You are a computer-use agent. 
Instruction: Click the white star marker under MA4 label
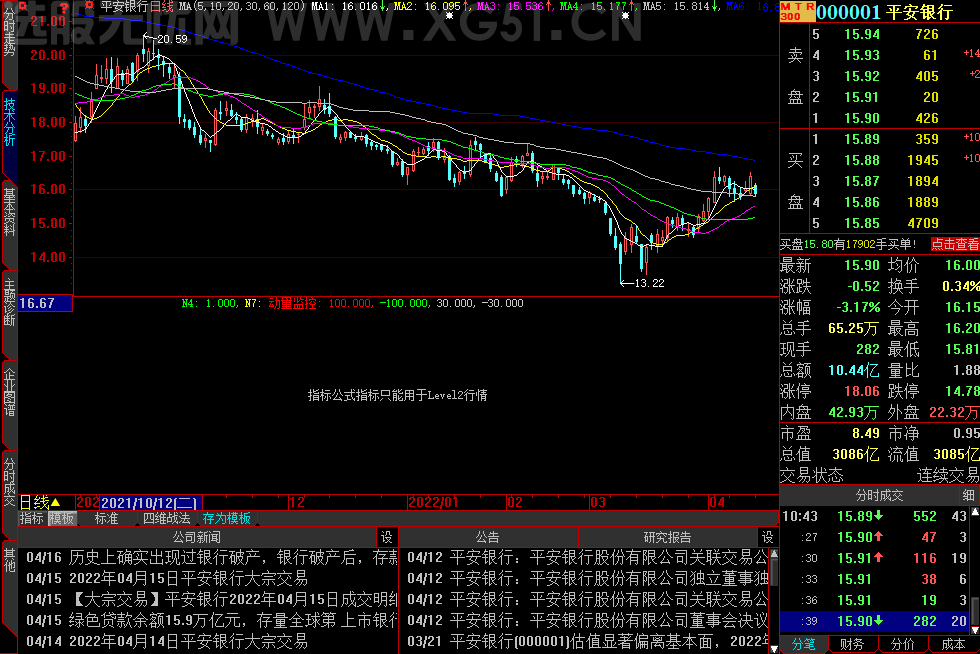626,16
